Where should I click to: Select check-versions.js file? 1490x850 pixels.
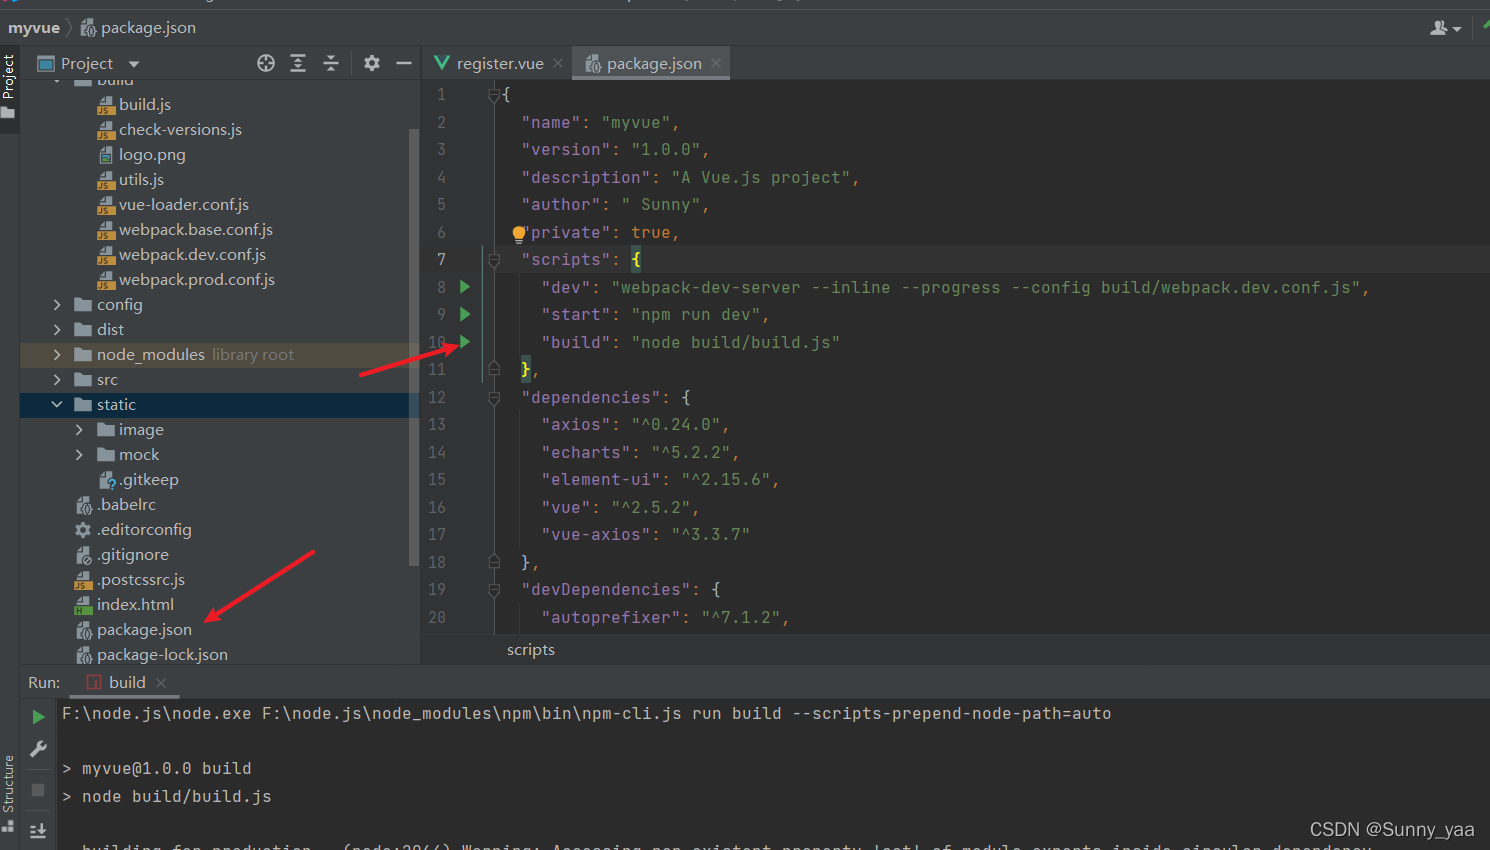[x=180, y=129]
